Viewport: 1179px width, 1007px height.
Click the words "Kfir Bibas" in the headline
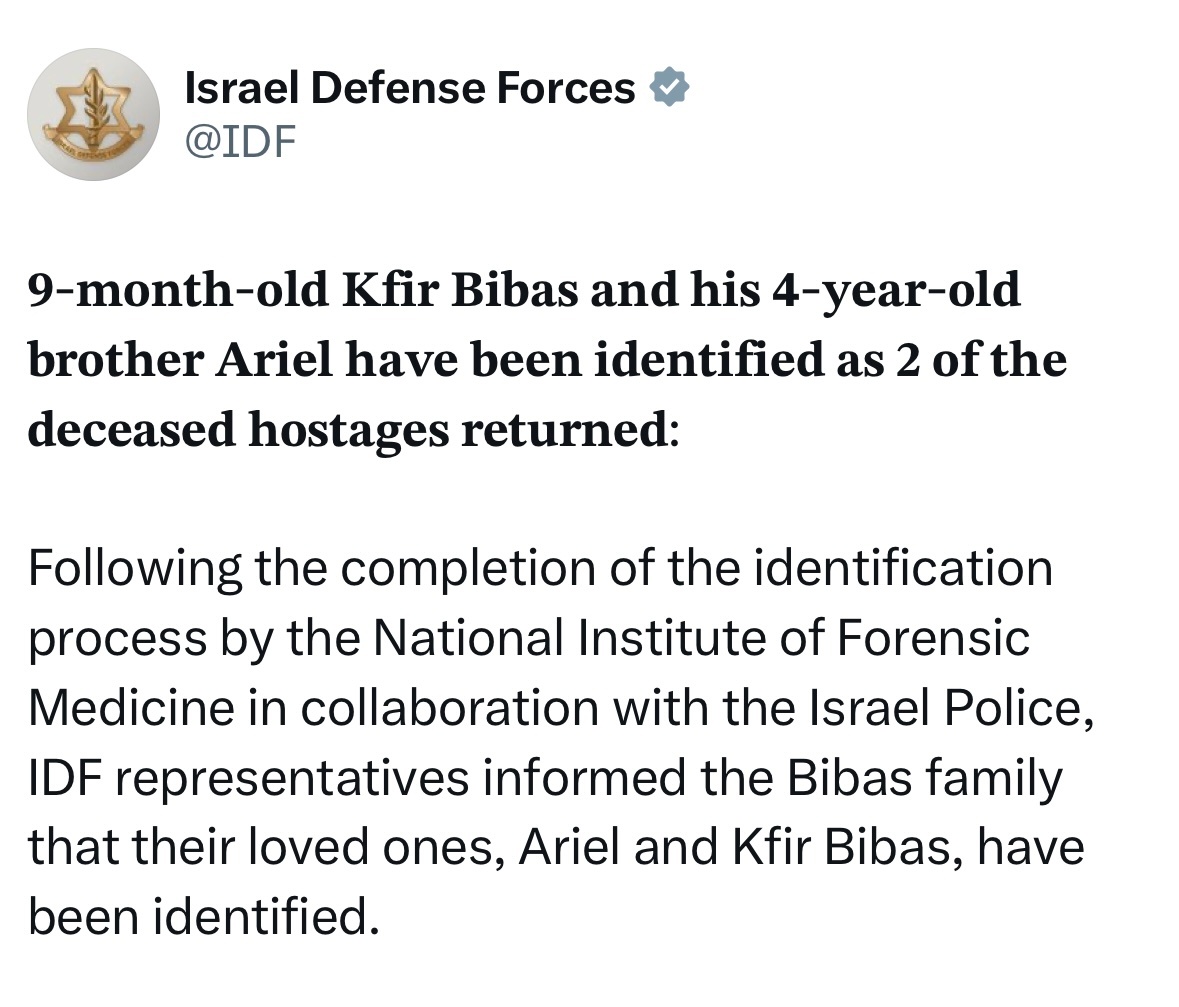point(460,290)
